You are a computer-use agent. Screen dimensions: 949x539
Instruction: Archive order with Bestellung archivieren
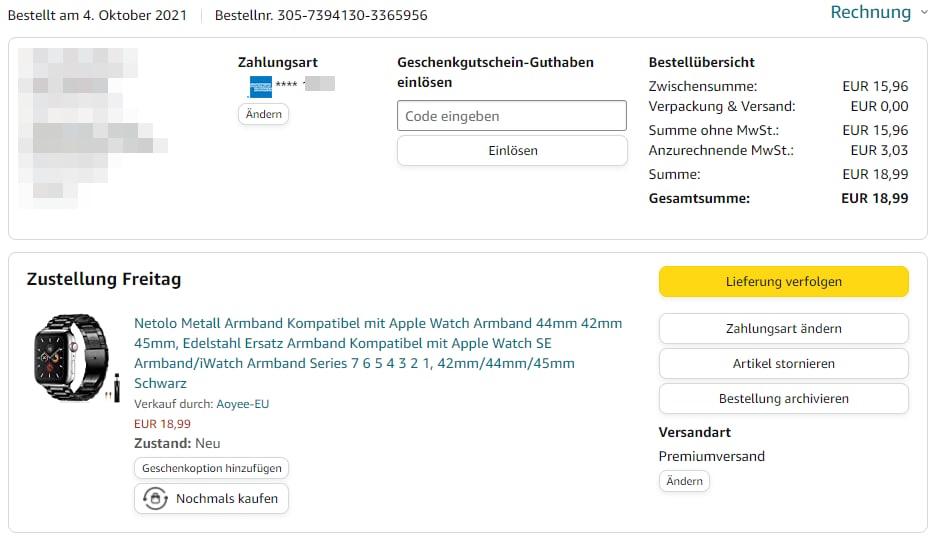tap(783, 399)
